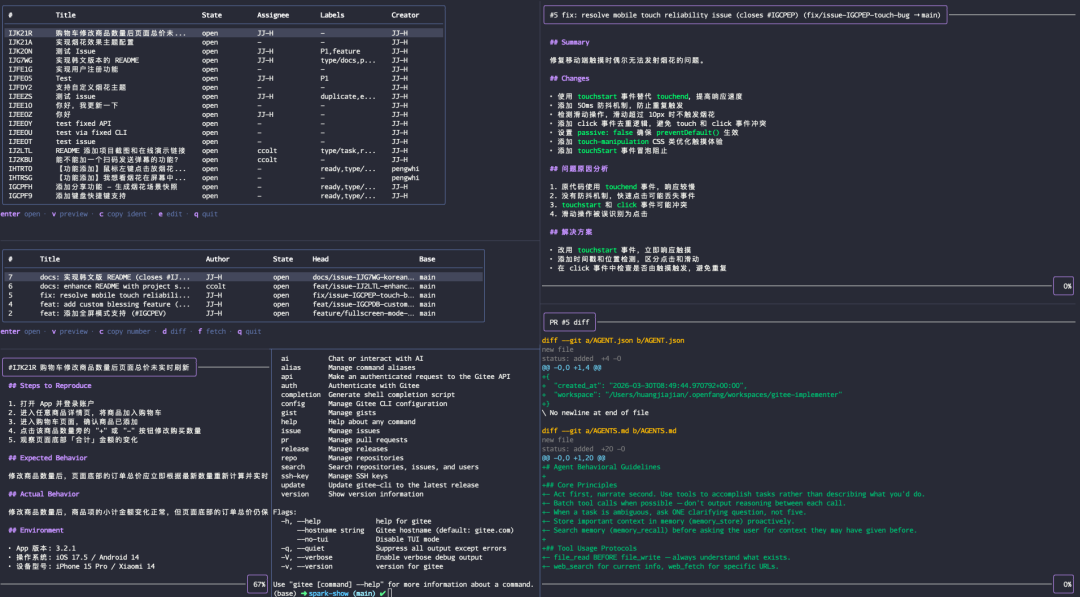Screen dimensions: 1080x597
Task: Click 0% scroll indicator of PR diff panel
Action: [1064, 584]
